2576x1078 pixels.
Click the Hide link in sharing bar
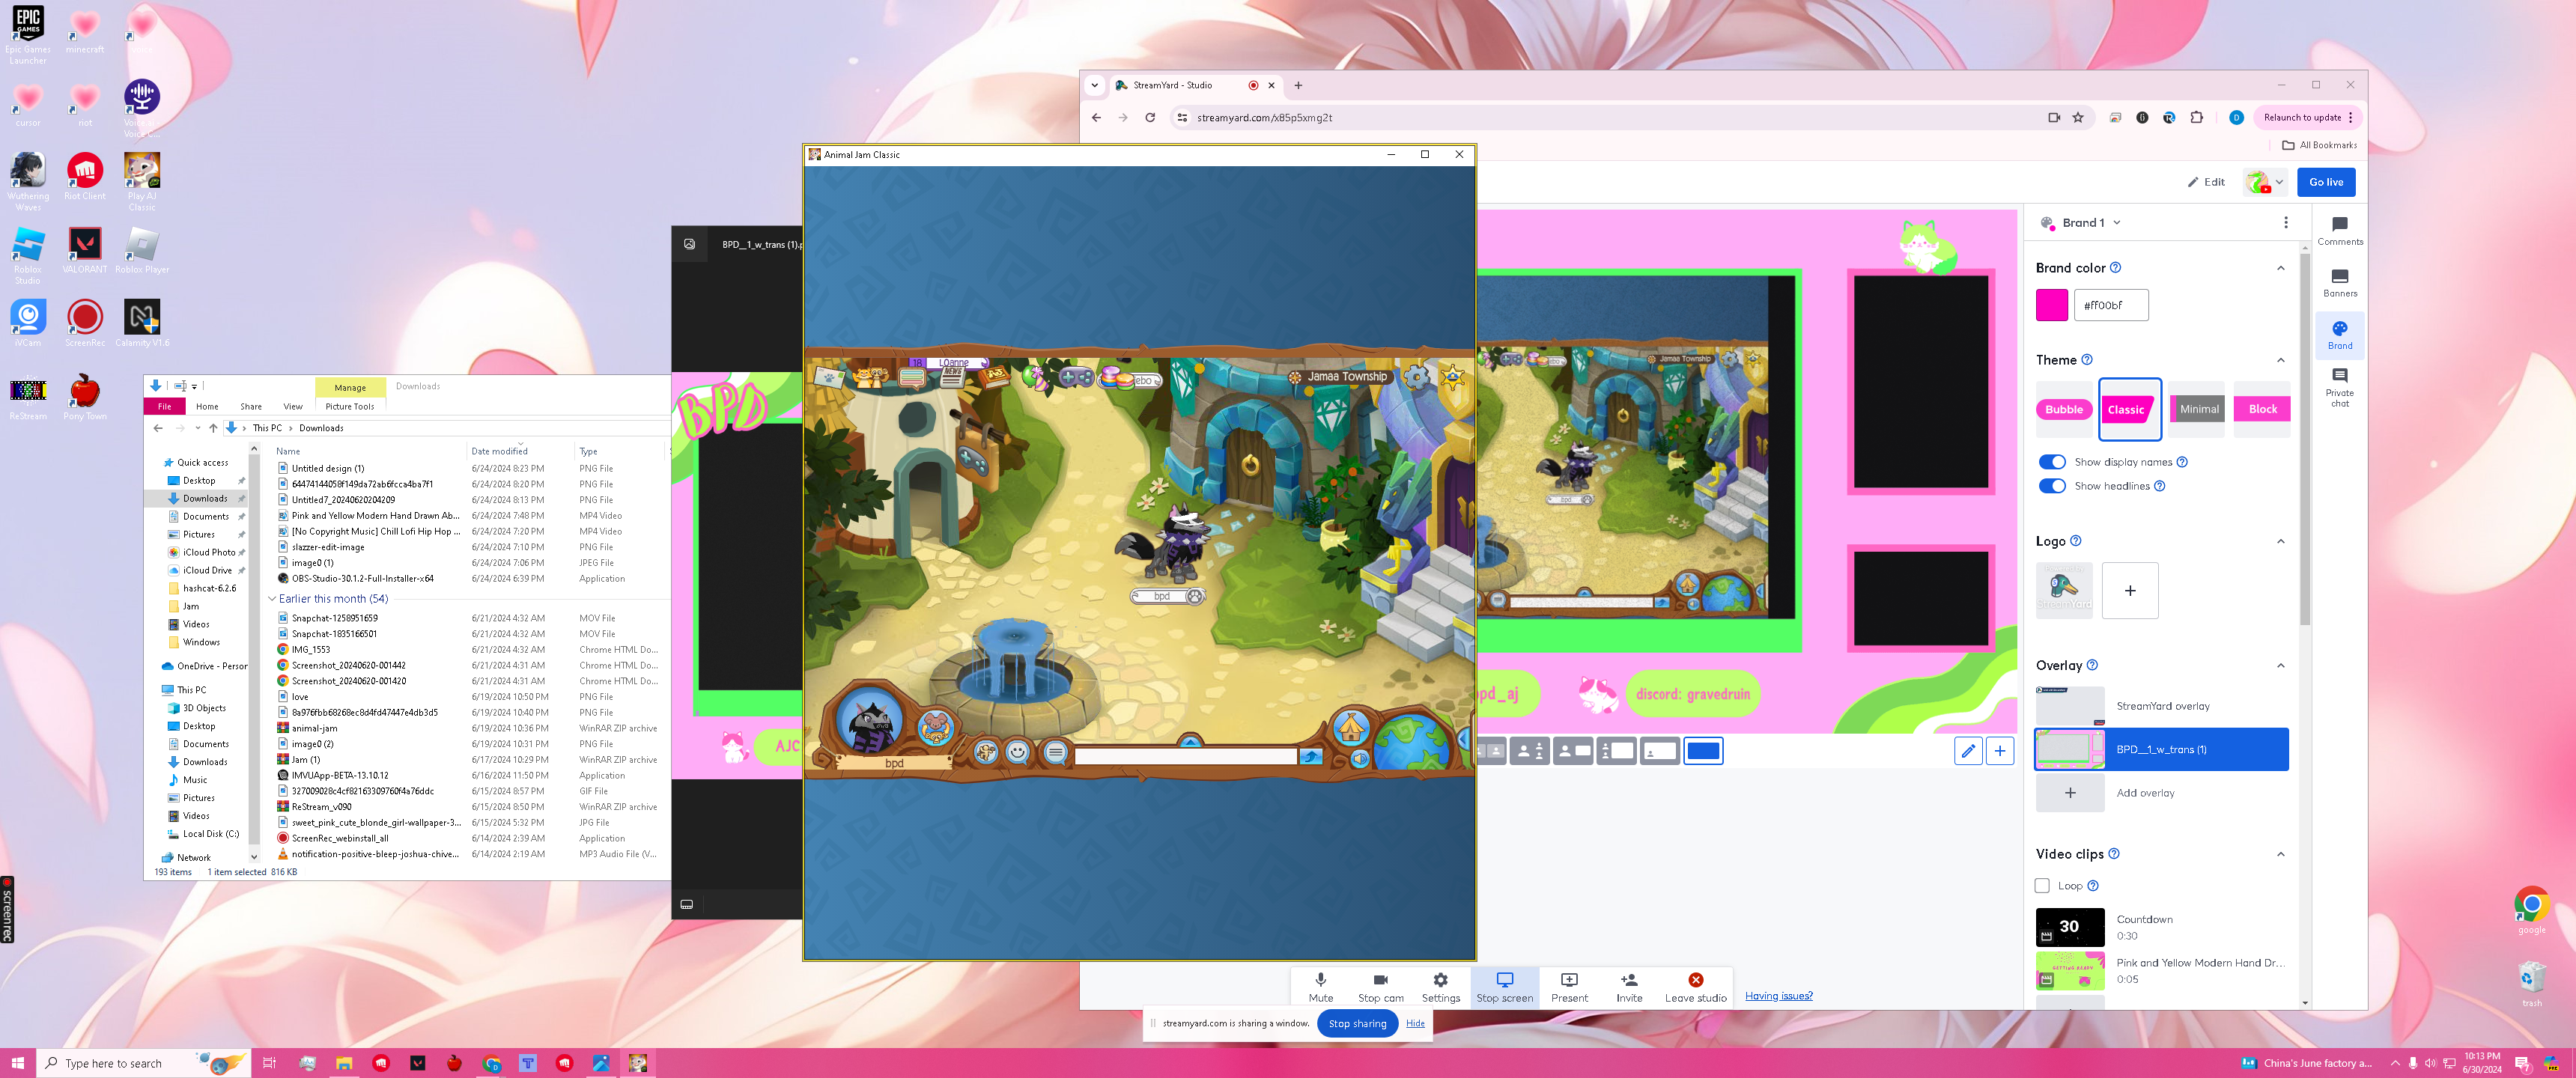[x=1415, y=1023]
